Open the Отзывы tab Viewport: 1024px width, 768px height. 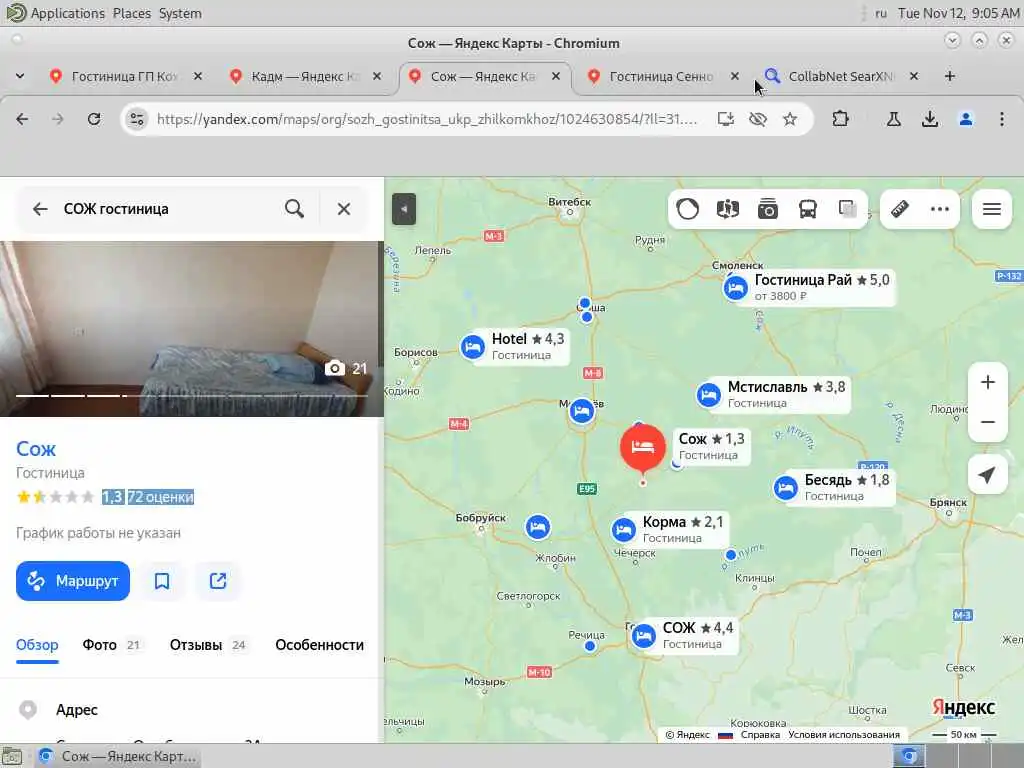click(208, 645)
